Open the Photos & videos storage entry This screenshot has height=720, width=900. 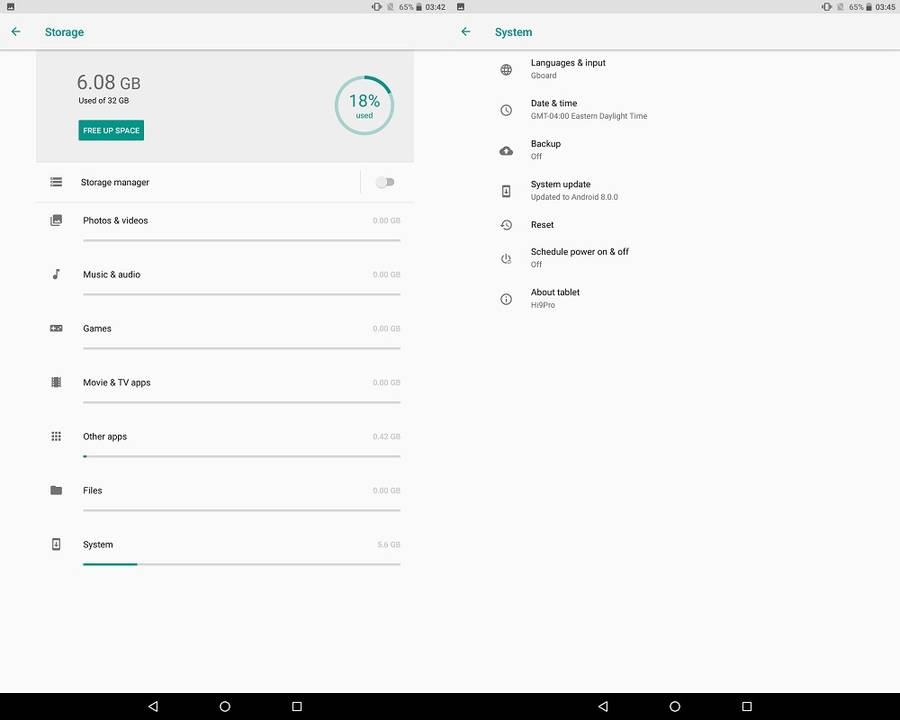[x=115, y=220]
